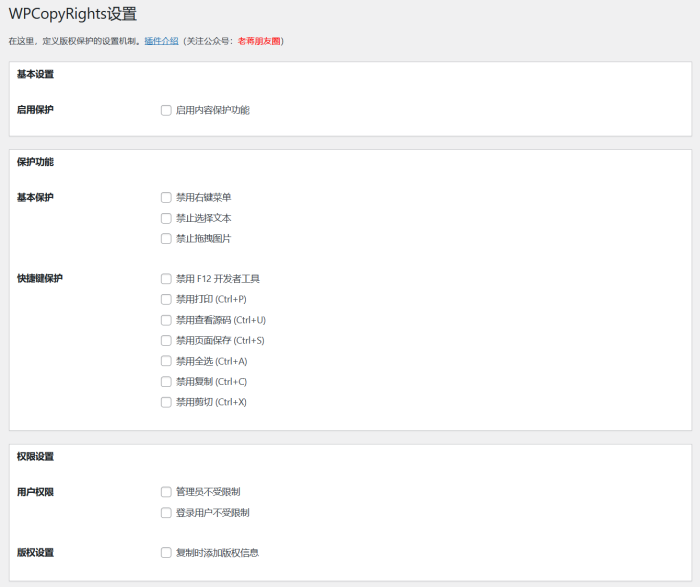Toggle 禁用页面保存 (Ctrl+S) checkbox
Screen dimensions: 700x587
(166, 341)
